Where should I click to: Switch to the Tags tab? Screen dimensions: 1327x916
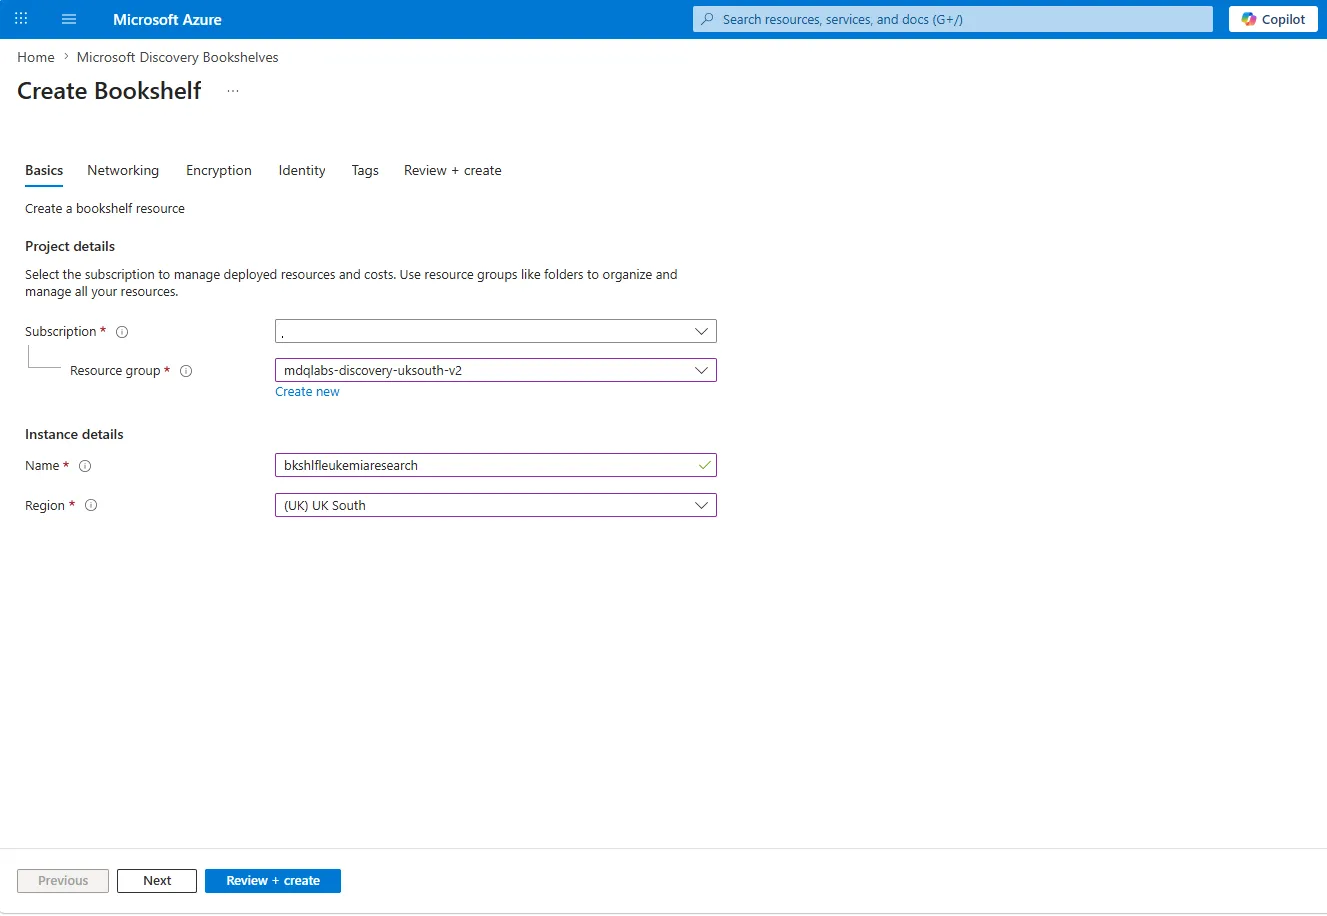pyautogui.click(x=365, y=170)
